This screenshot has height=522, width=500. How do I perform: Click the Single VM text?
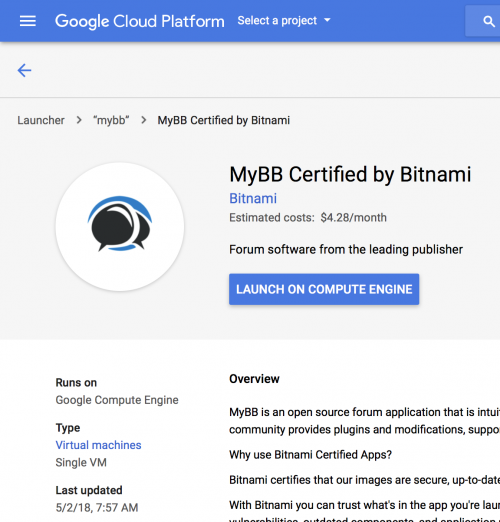[81, 463]
